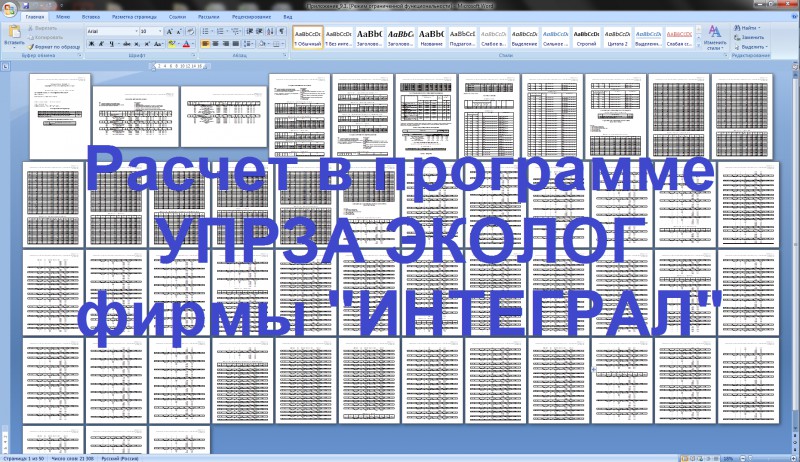Open the Абзац dialog launcher
Image resolution: width=800 pixels, height=462 pixels.
coord(285,55)
